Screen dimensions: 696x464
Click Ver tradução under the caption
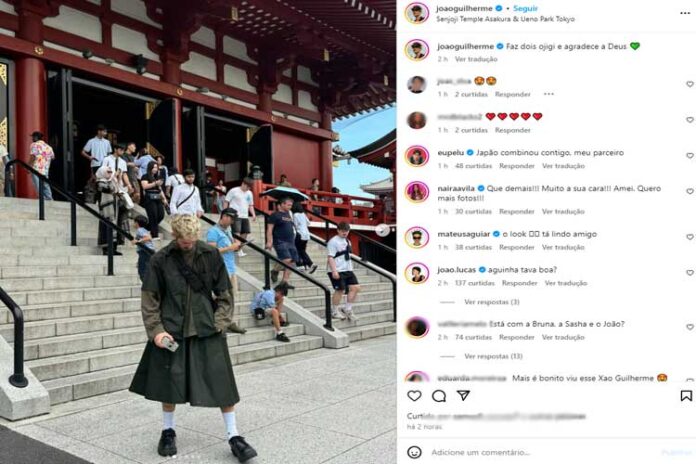tap(476, 59)
